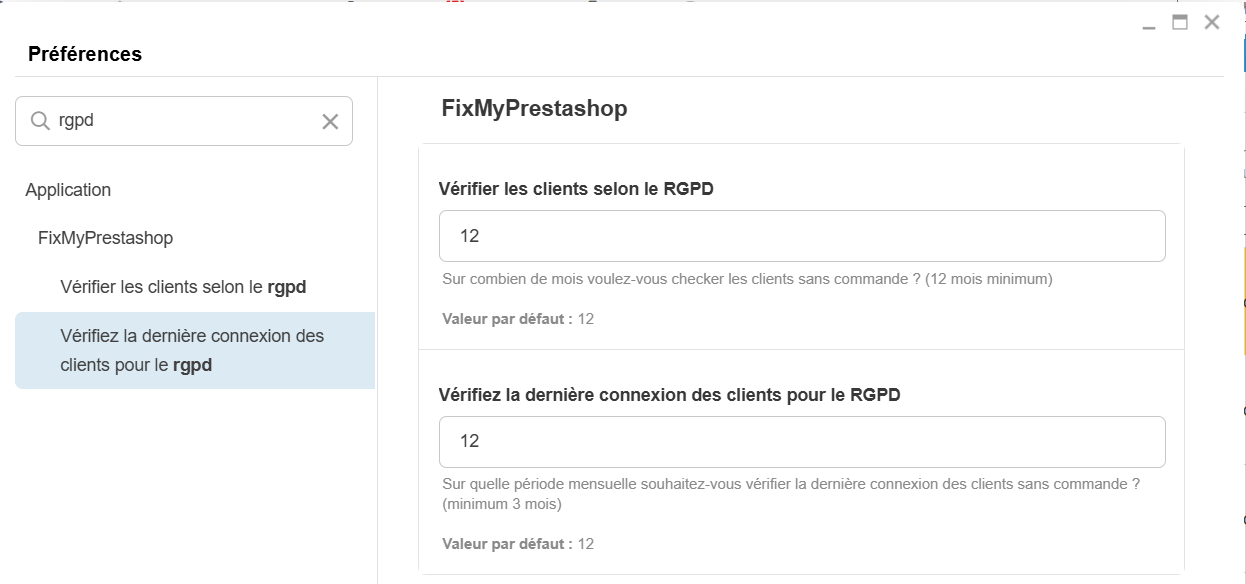The width and height of the screenshot is (1246, 584).
Task: Click the input under Vérifier les clients selon le RGPD
Action: point(801,236)
